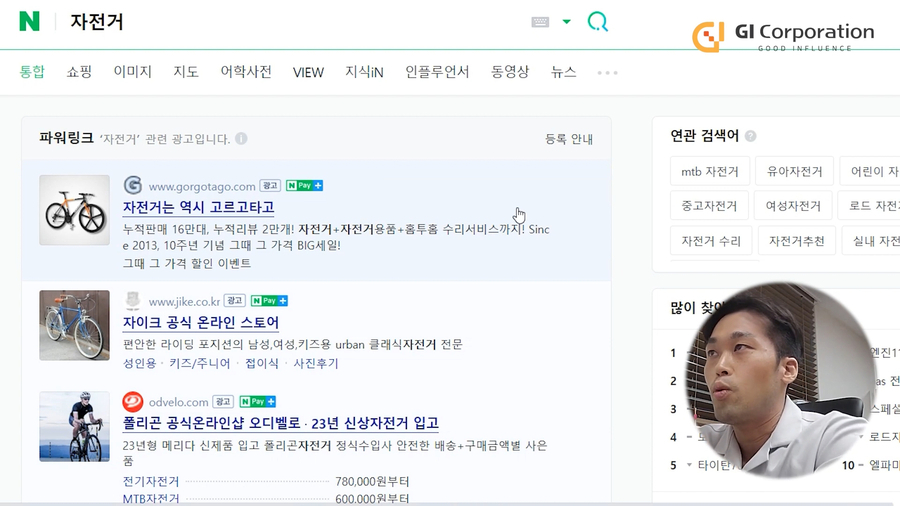Open the 지식iN tab
900x506 pixels.
[x=364, y=72]
